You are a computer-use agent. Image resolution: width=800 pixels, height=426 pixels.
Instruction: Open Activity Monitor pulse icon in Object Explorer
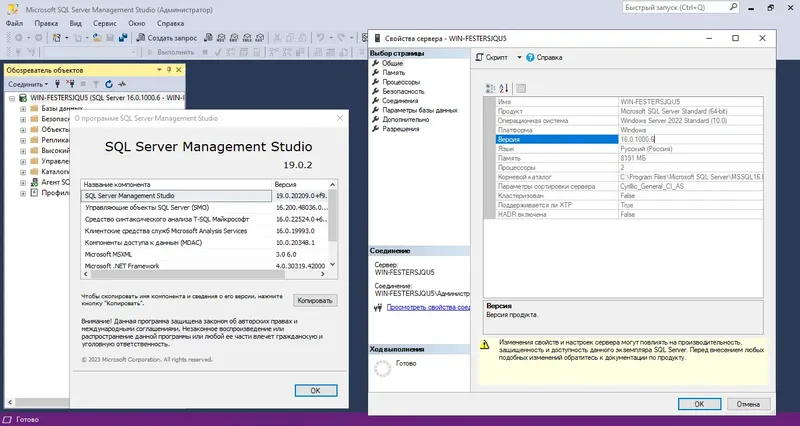(122, 84)
